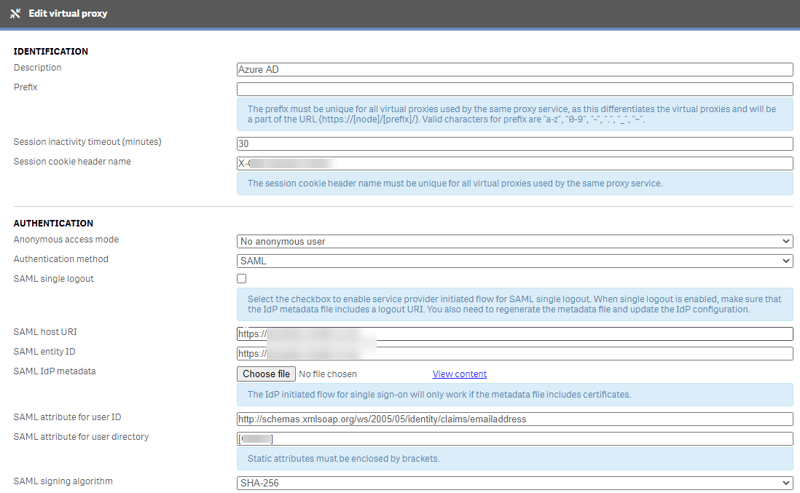The height and width of the screenshot is (493, 800).
Task: Click the Anonymous access mode label
Action: pos(66,239)
